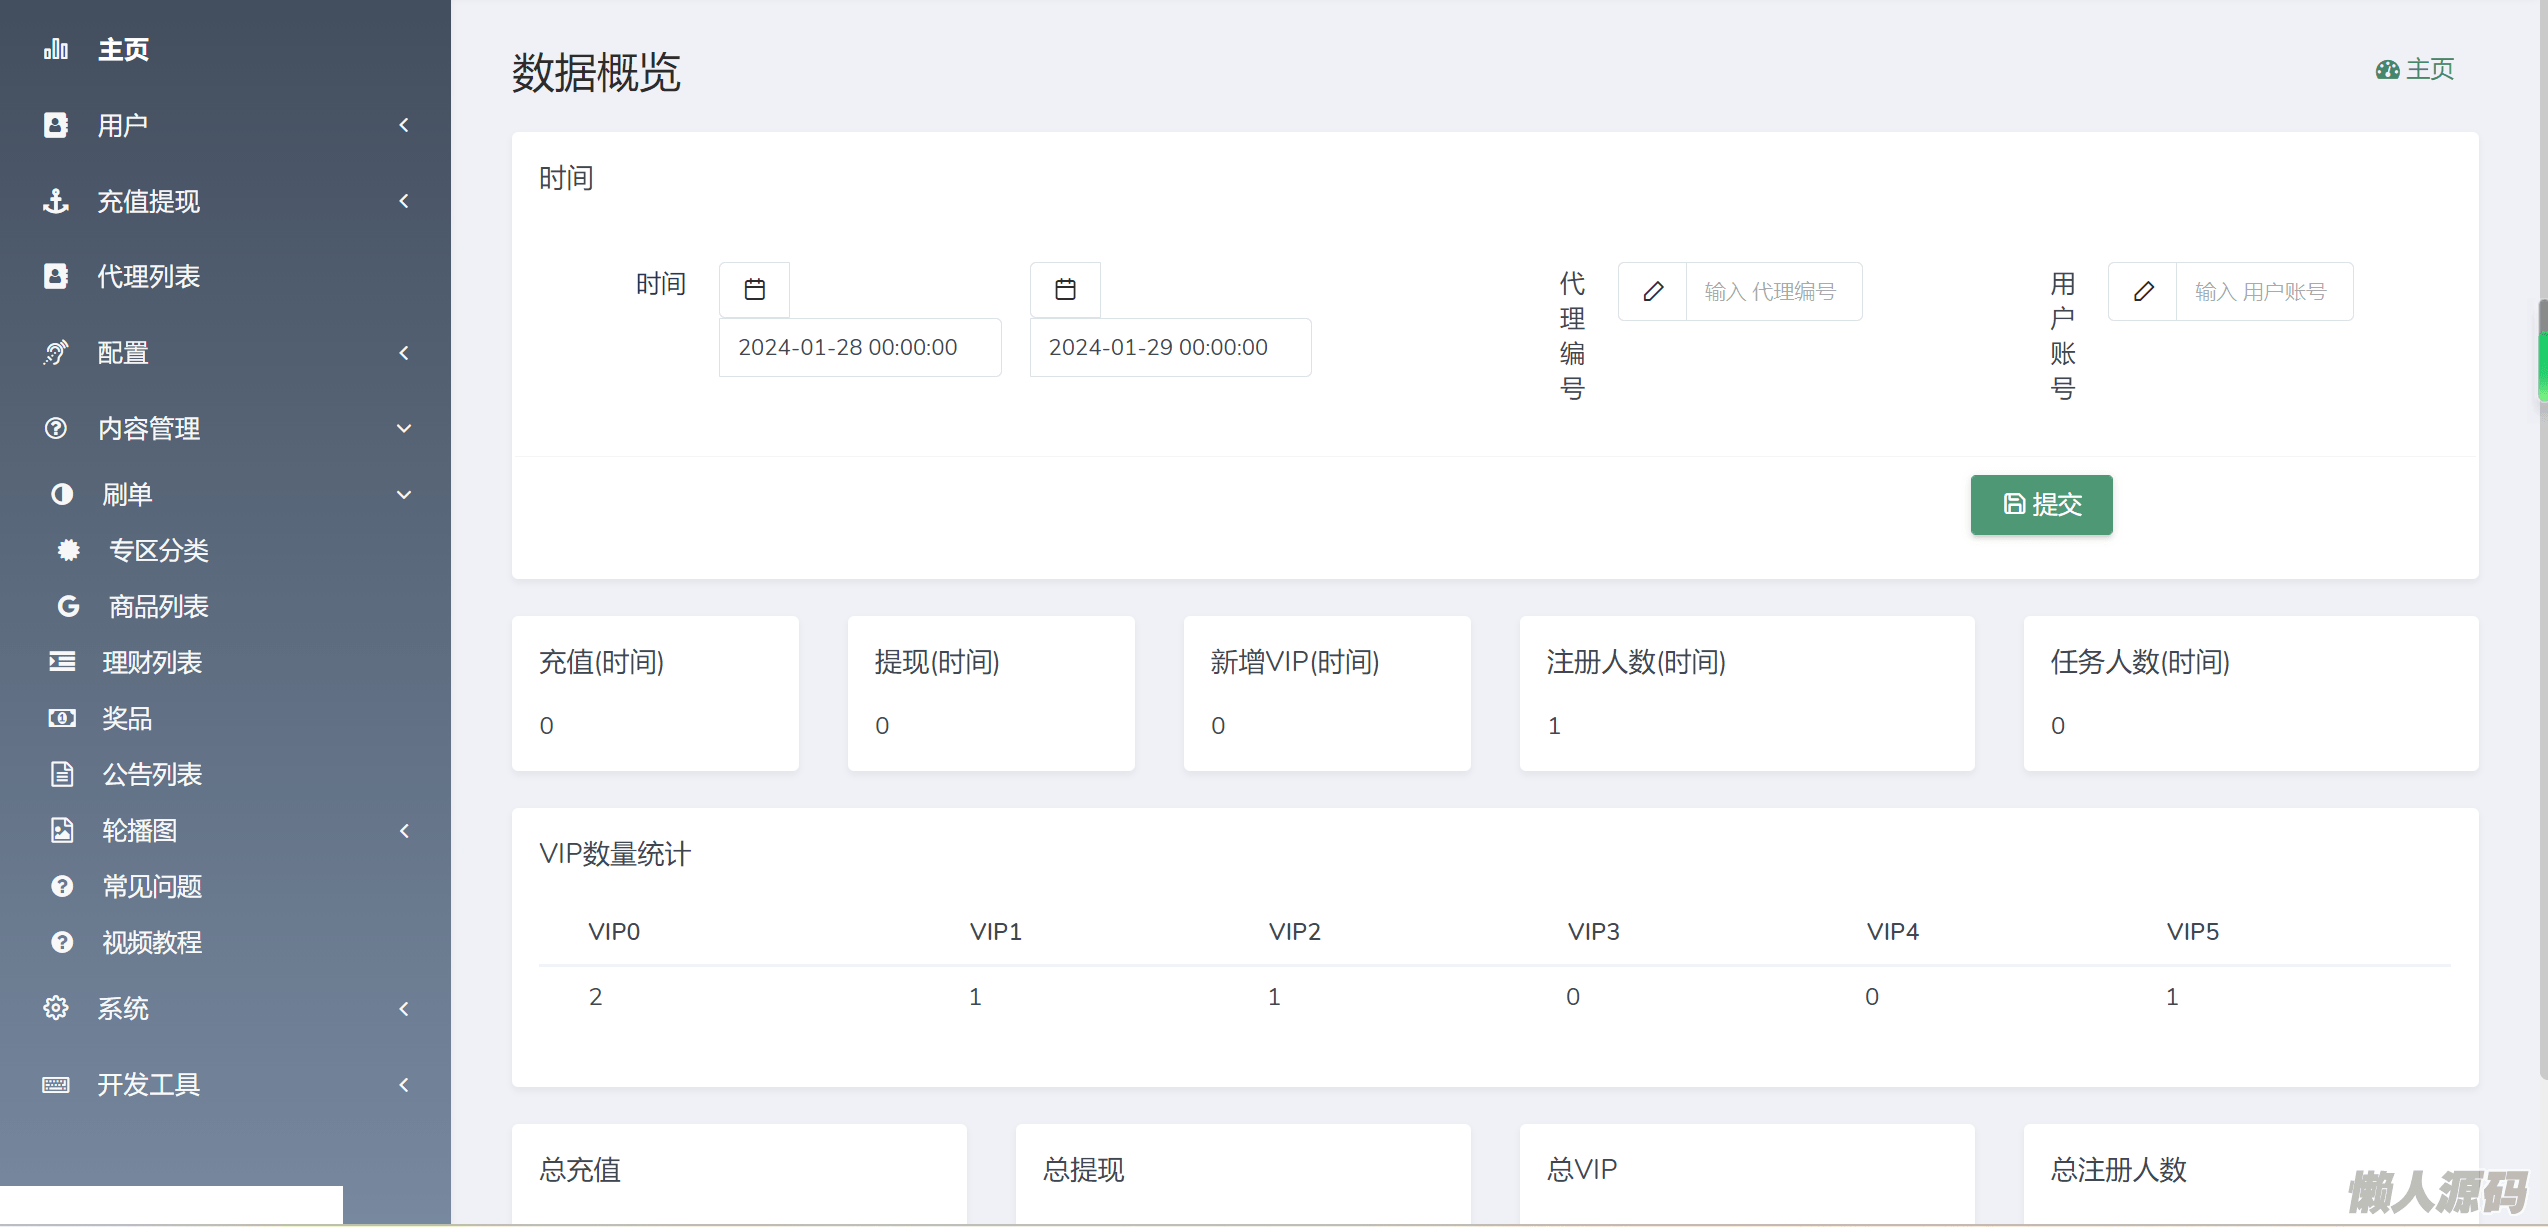Expand the 用户 sidebar menu chevron
This screenshot has height=1227, width=2548.
(404, 125)
